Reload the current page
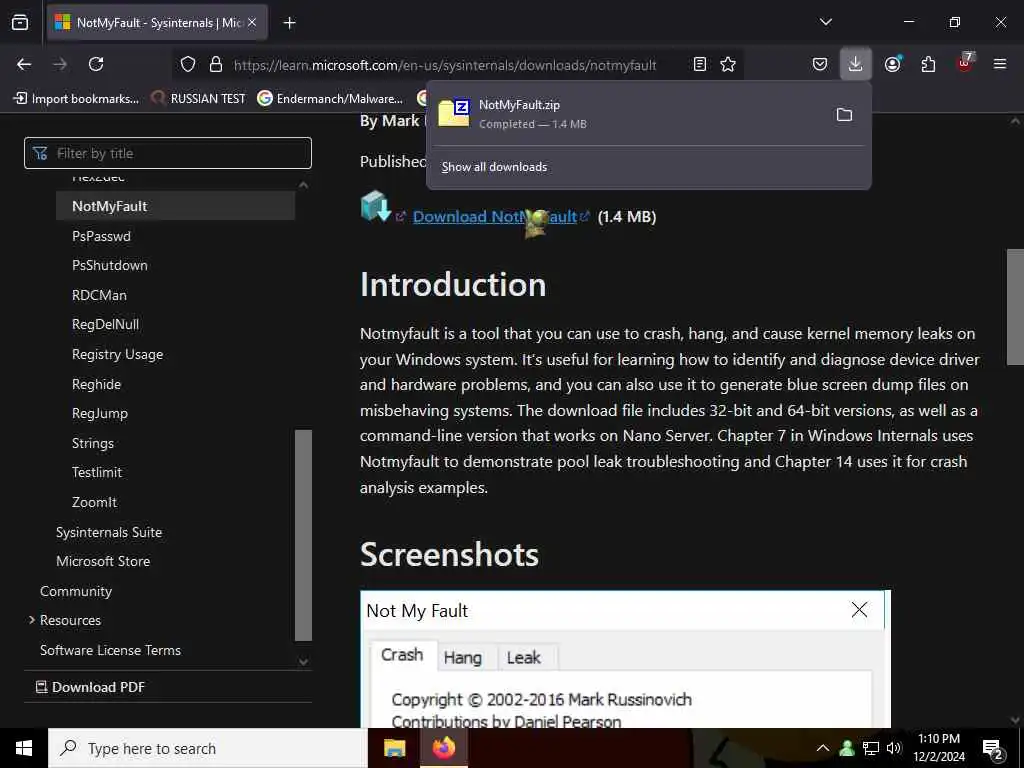The height and width of the screenshot is (768, 1024). tap(96, 64)
